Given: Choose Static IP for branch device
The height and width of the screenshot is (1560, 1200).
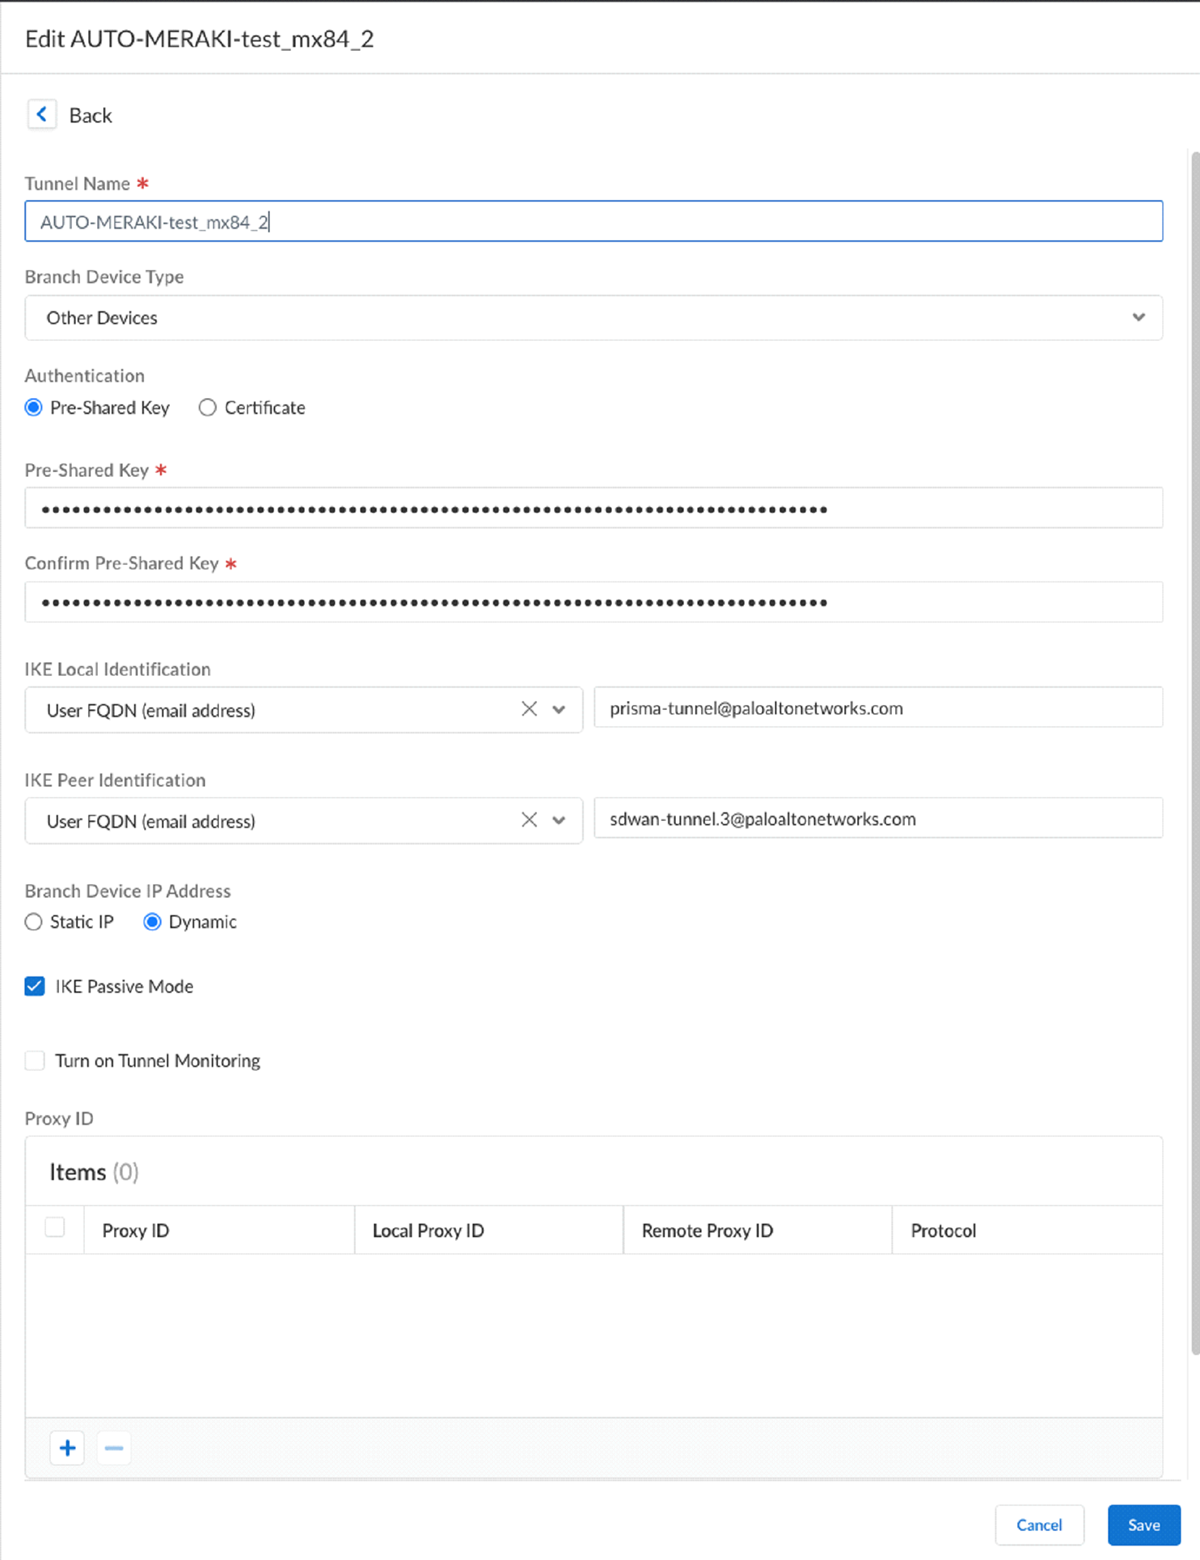Looking at the screenshot, I should pos(34,922).
